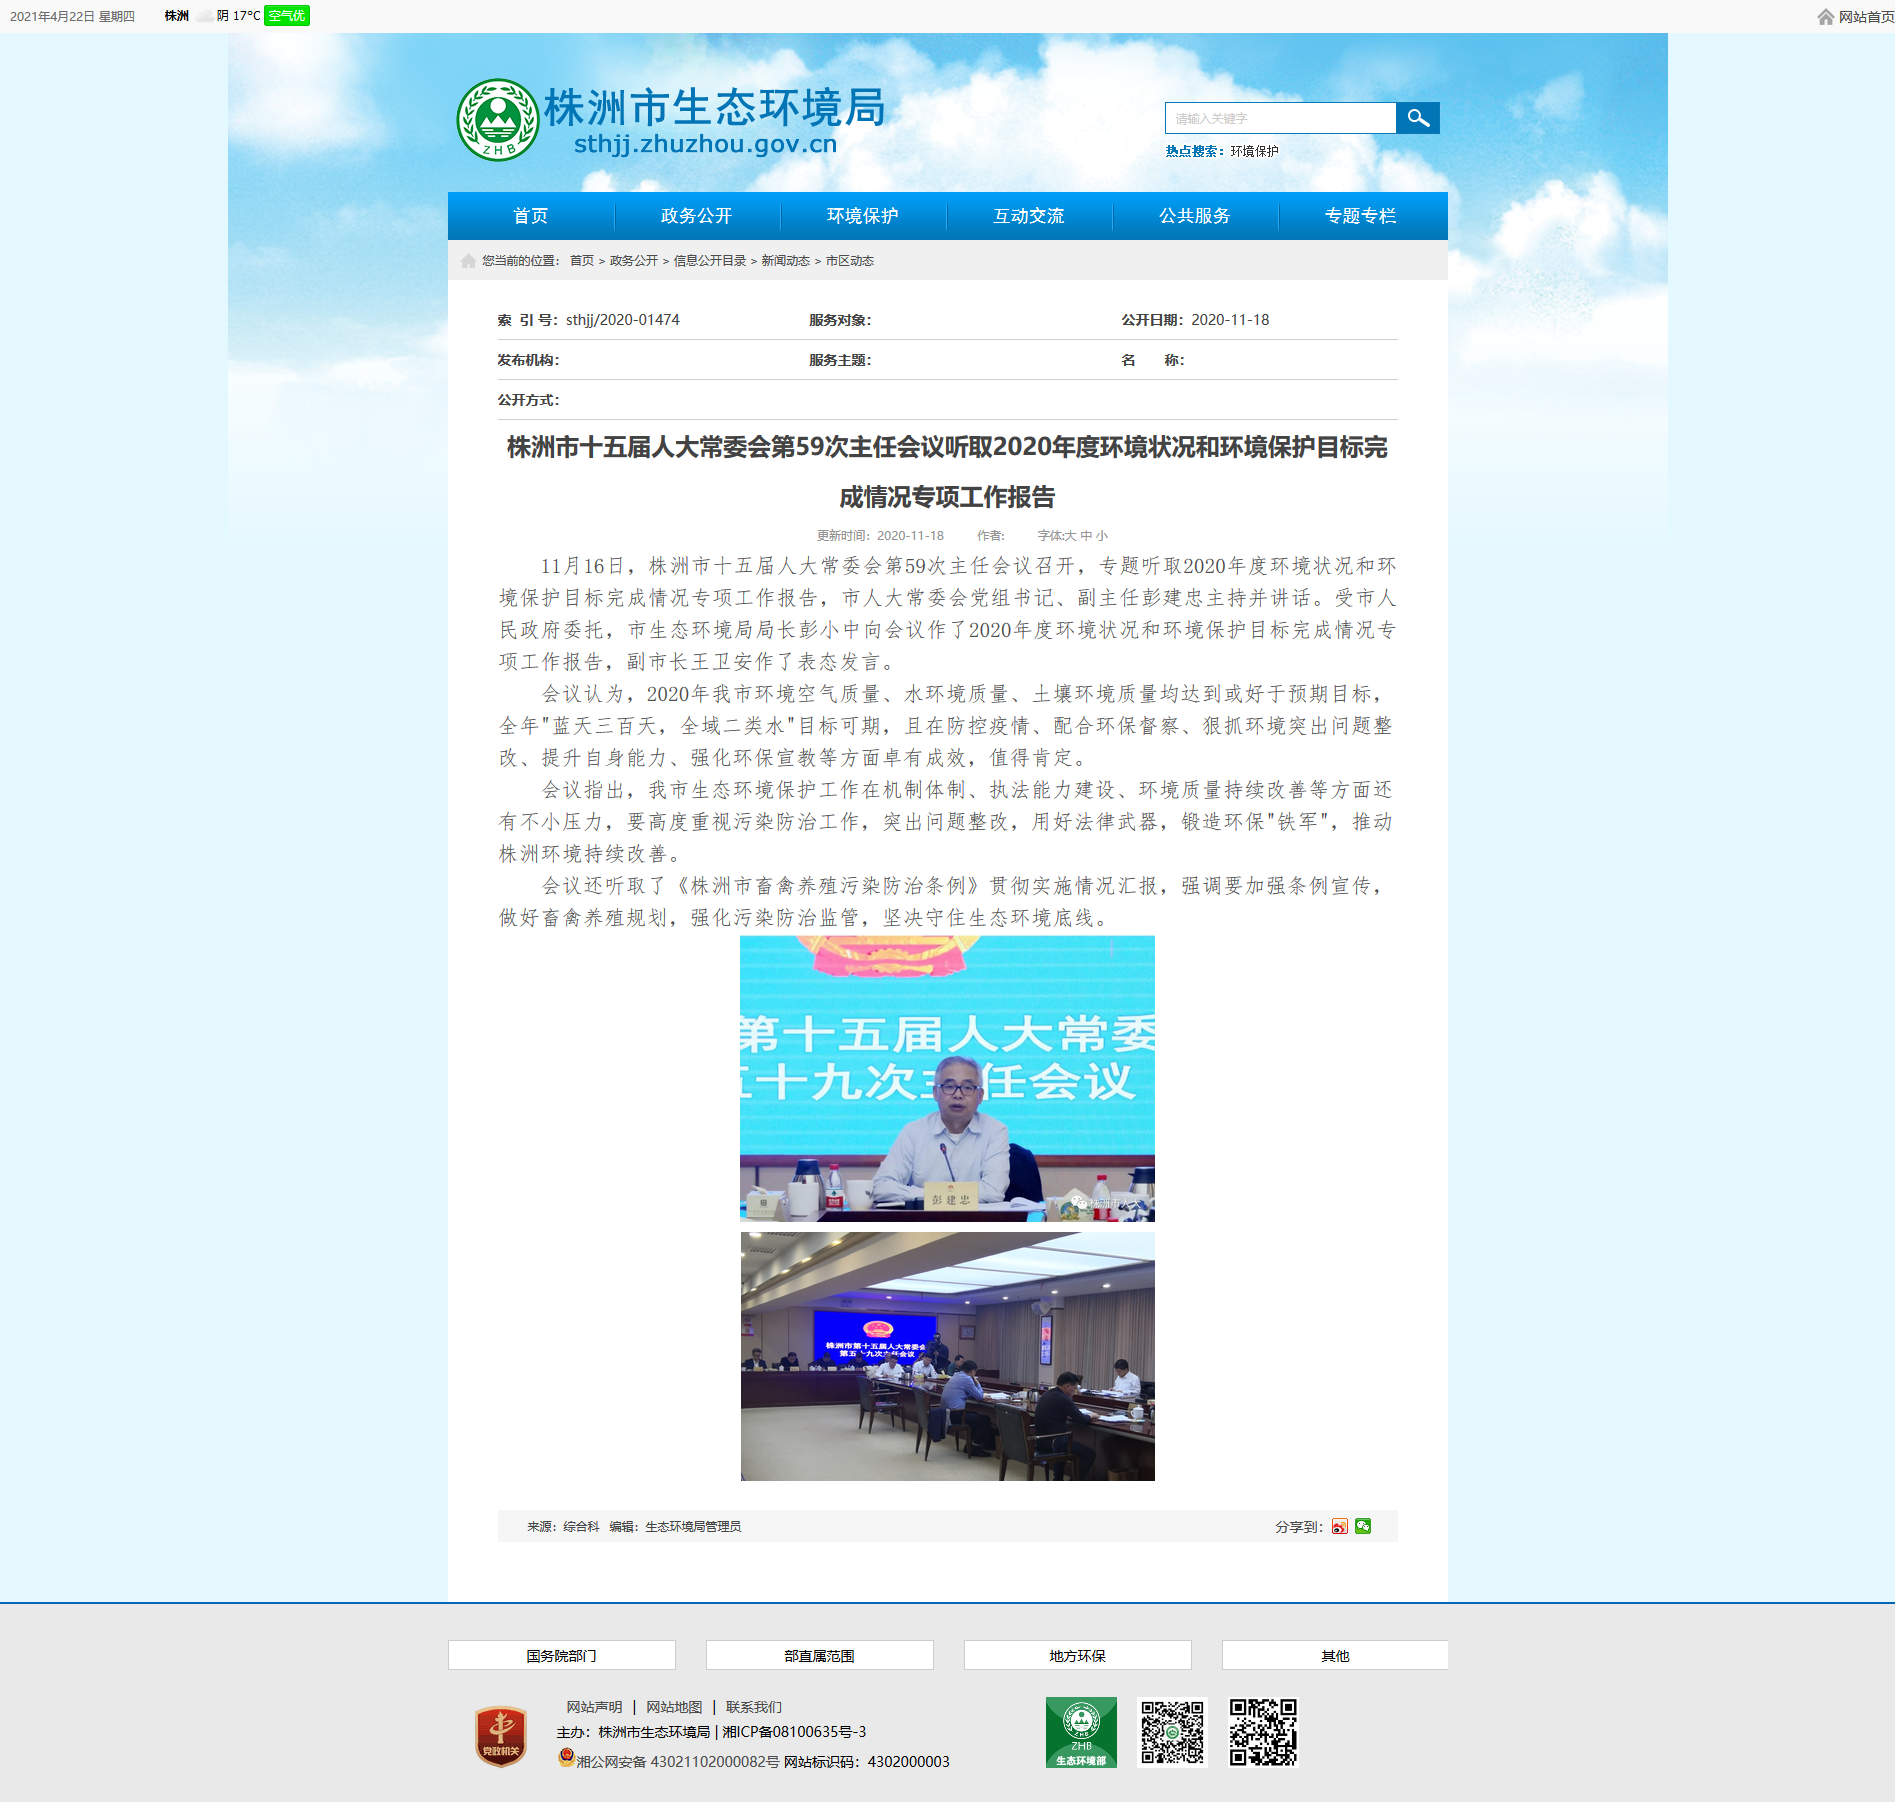Open the 联系我们 footer link

tap(754, 1707)
